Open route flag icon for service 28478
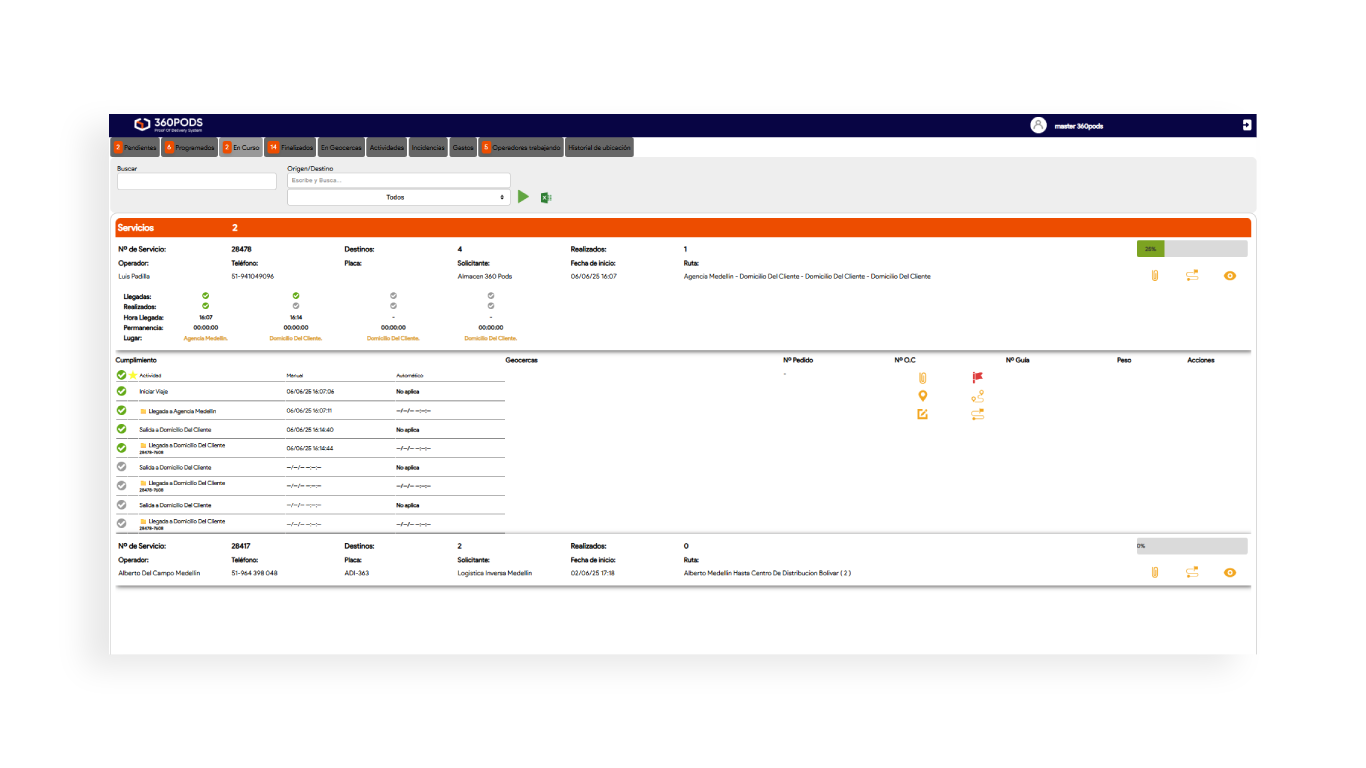1366x768 pixels. [x=1192, y=276]
